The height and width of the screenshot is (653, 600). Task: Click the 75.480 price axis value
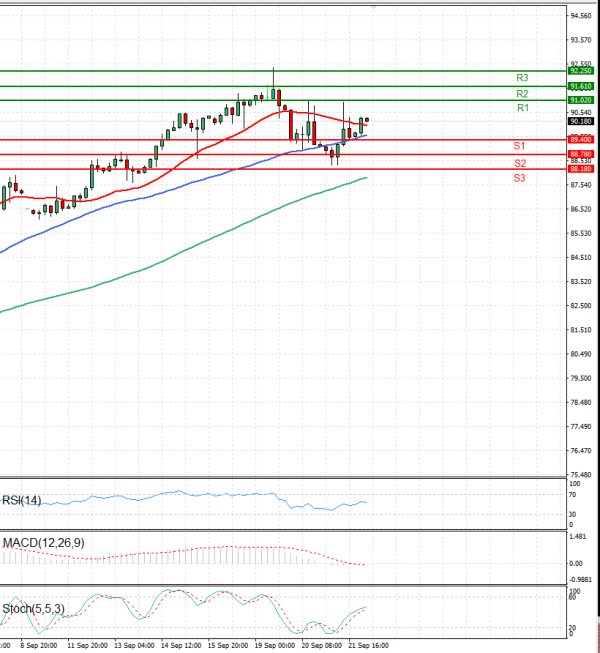tap(581, 475)
